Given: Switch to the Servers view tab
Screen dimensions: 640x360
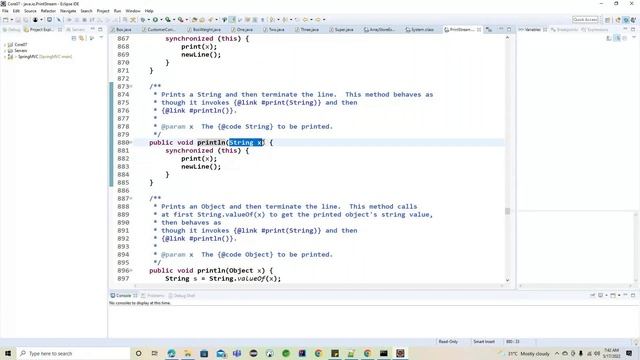Looking at the screenshot, I should 75,29.
